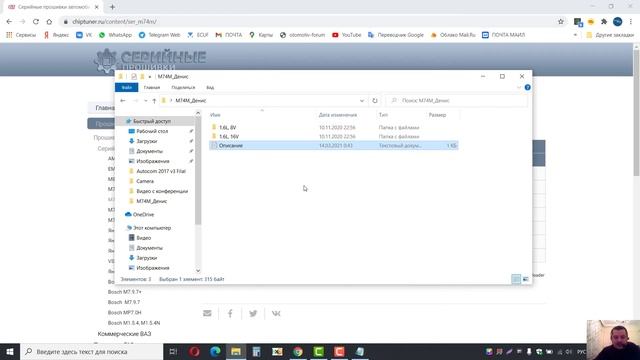
Task: Open recent locations dropdown in Explorer
Action: coord(146,100)
